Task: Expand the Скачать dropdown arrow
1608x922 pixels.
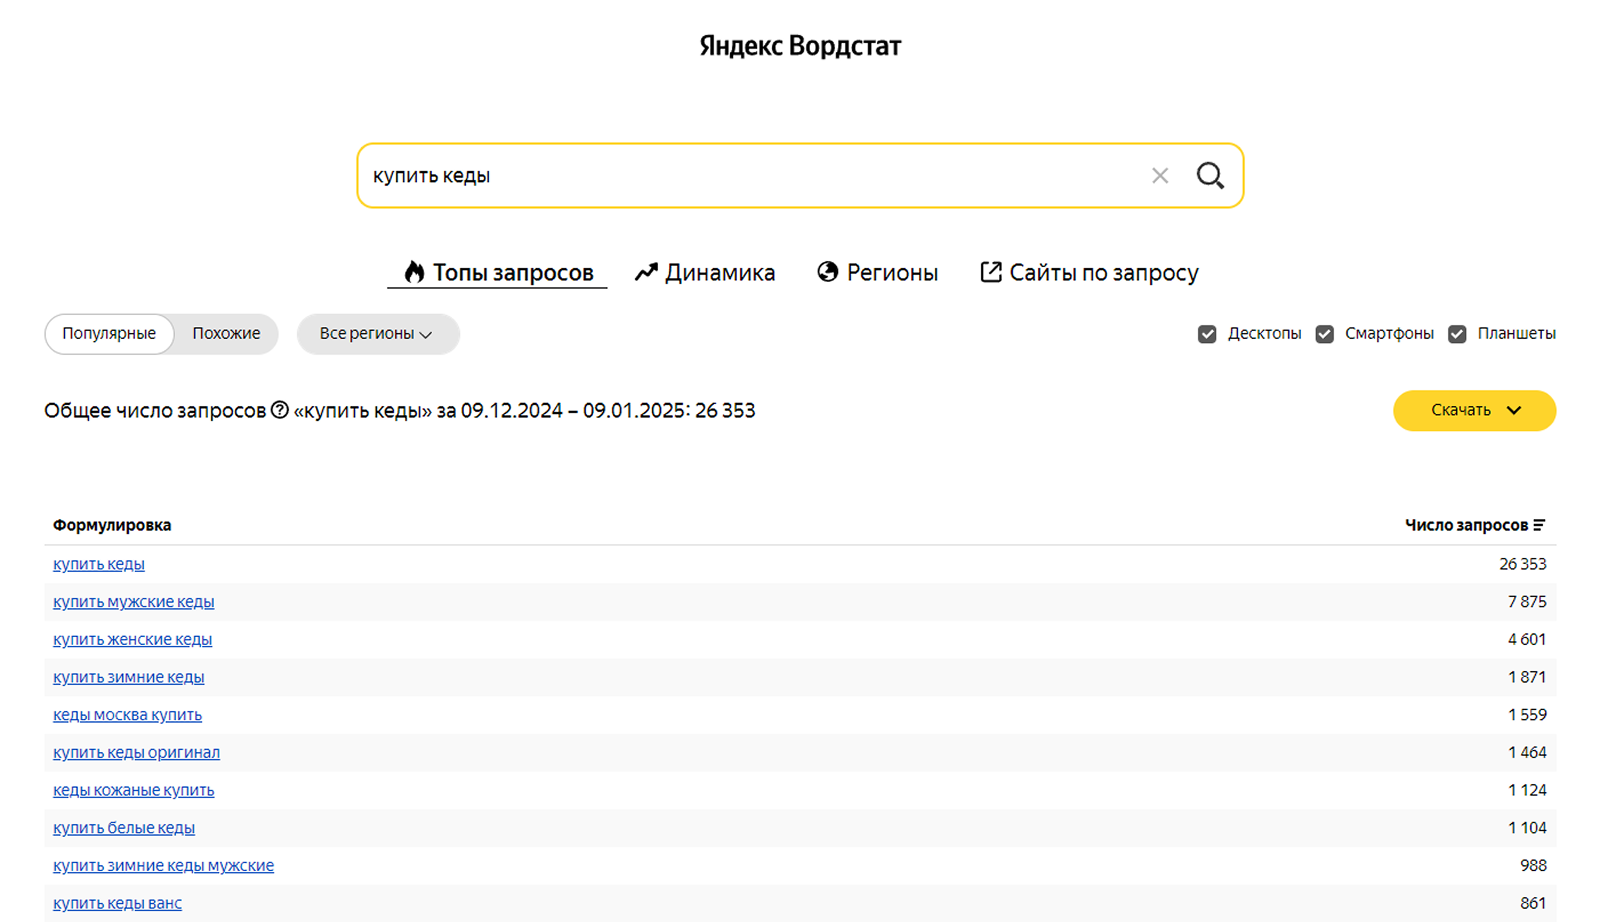Action: tap(1514, 411)
